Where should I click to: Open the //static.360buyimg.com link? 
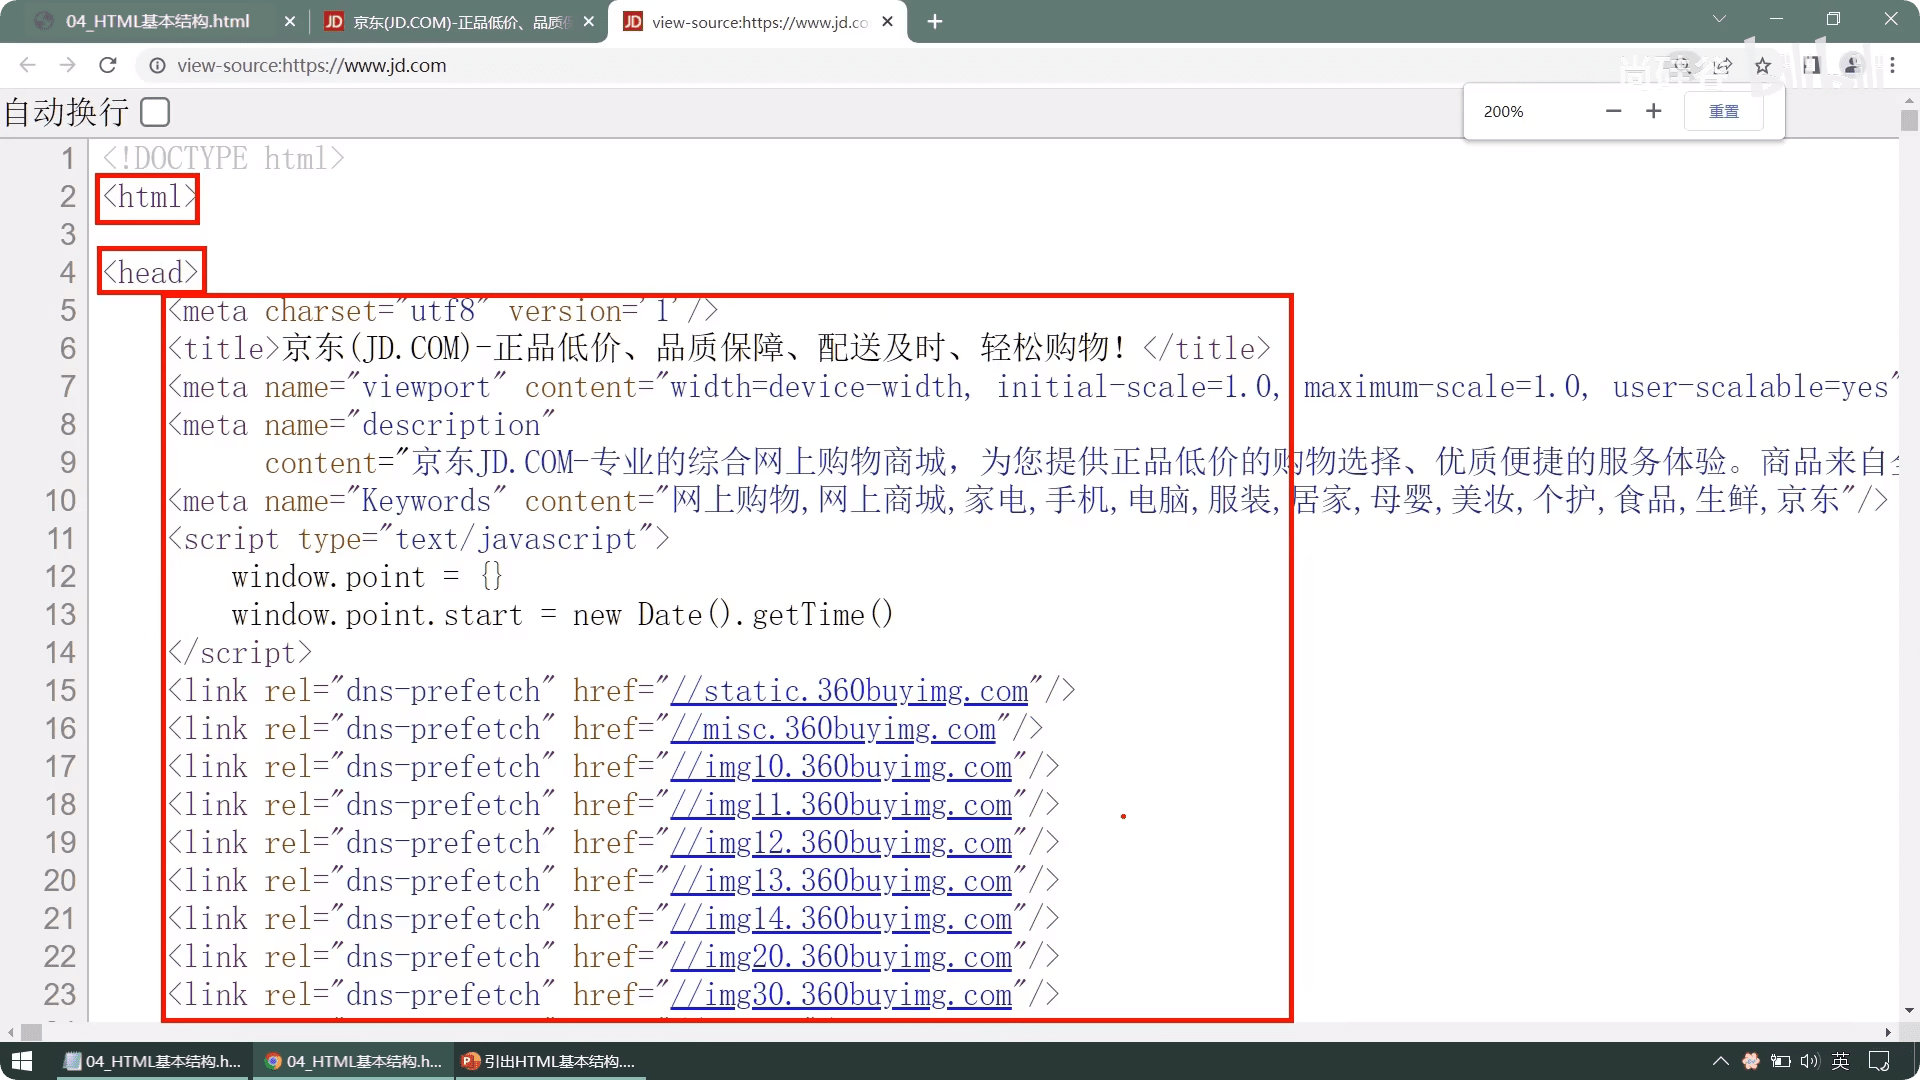(x=850, y=691)
